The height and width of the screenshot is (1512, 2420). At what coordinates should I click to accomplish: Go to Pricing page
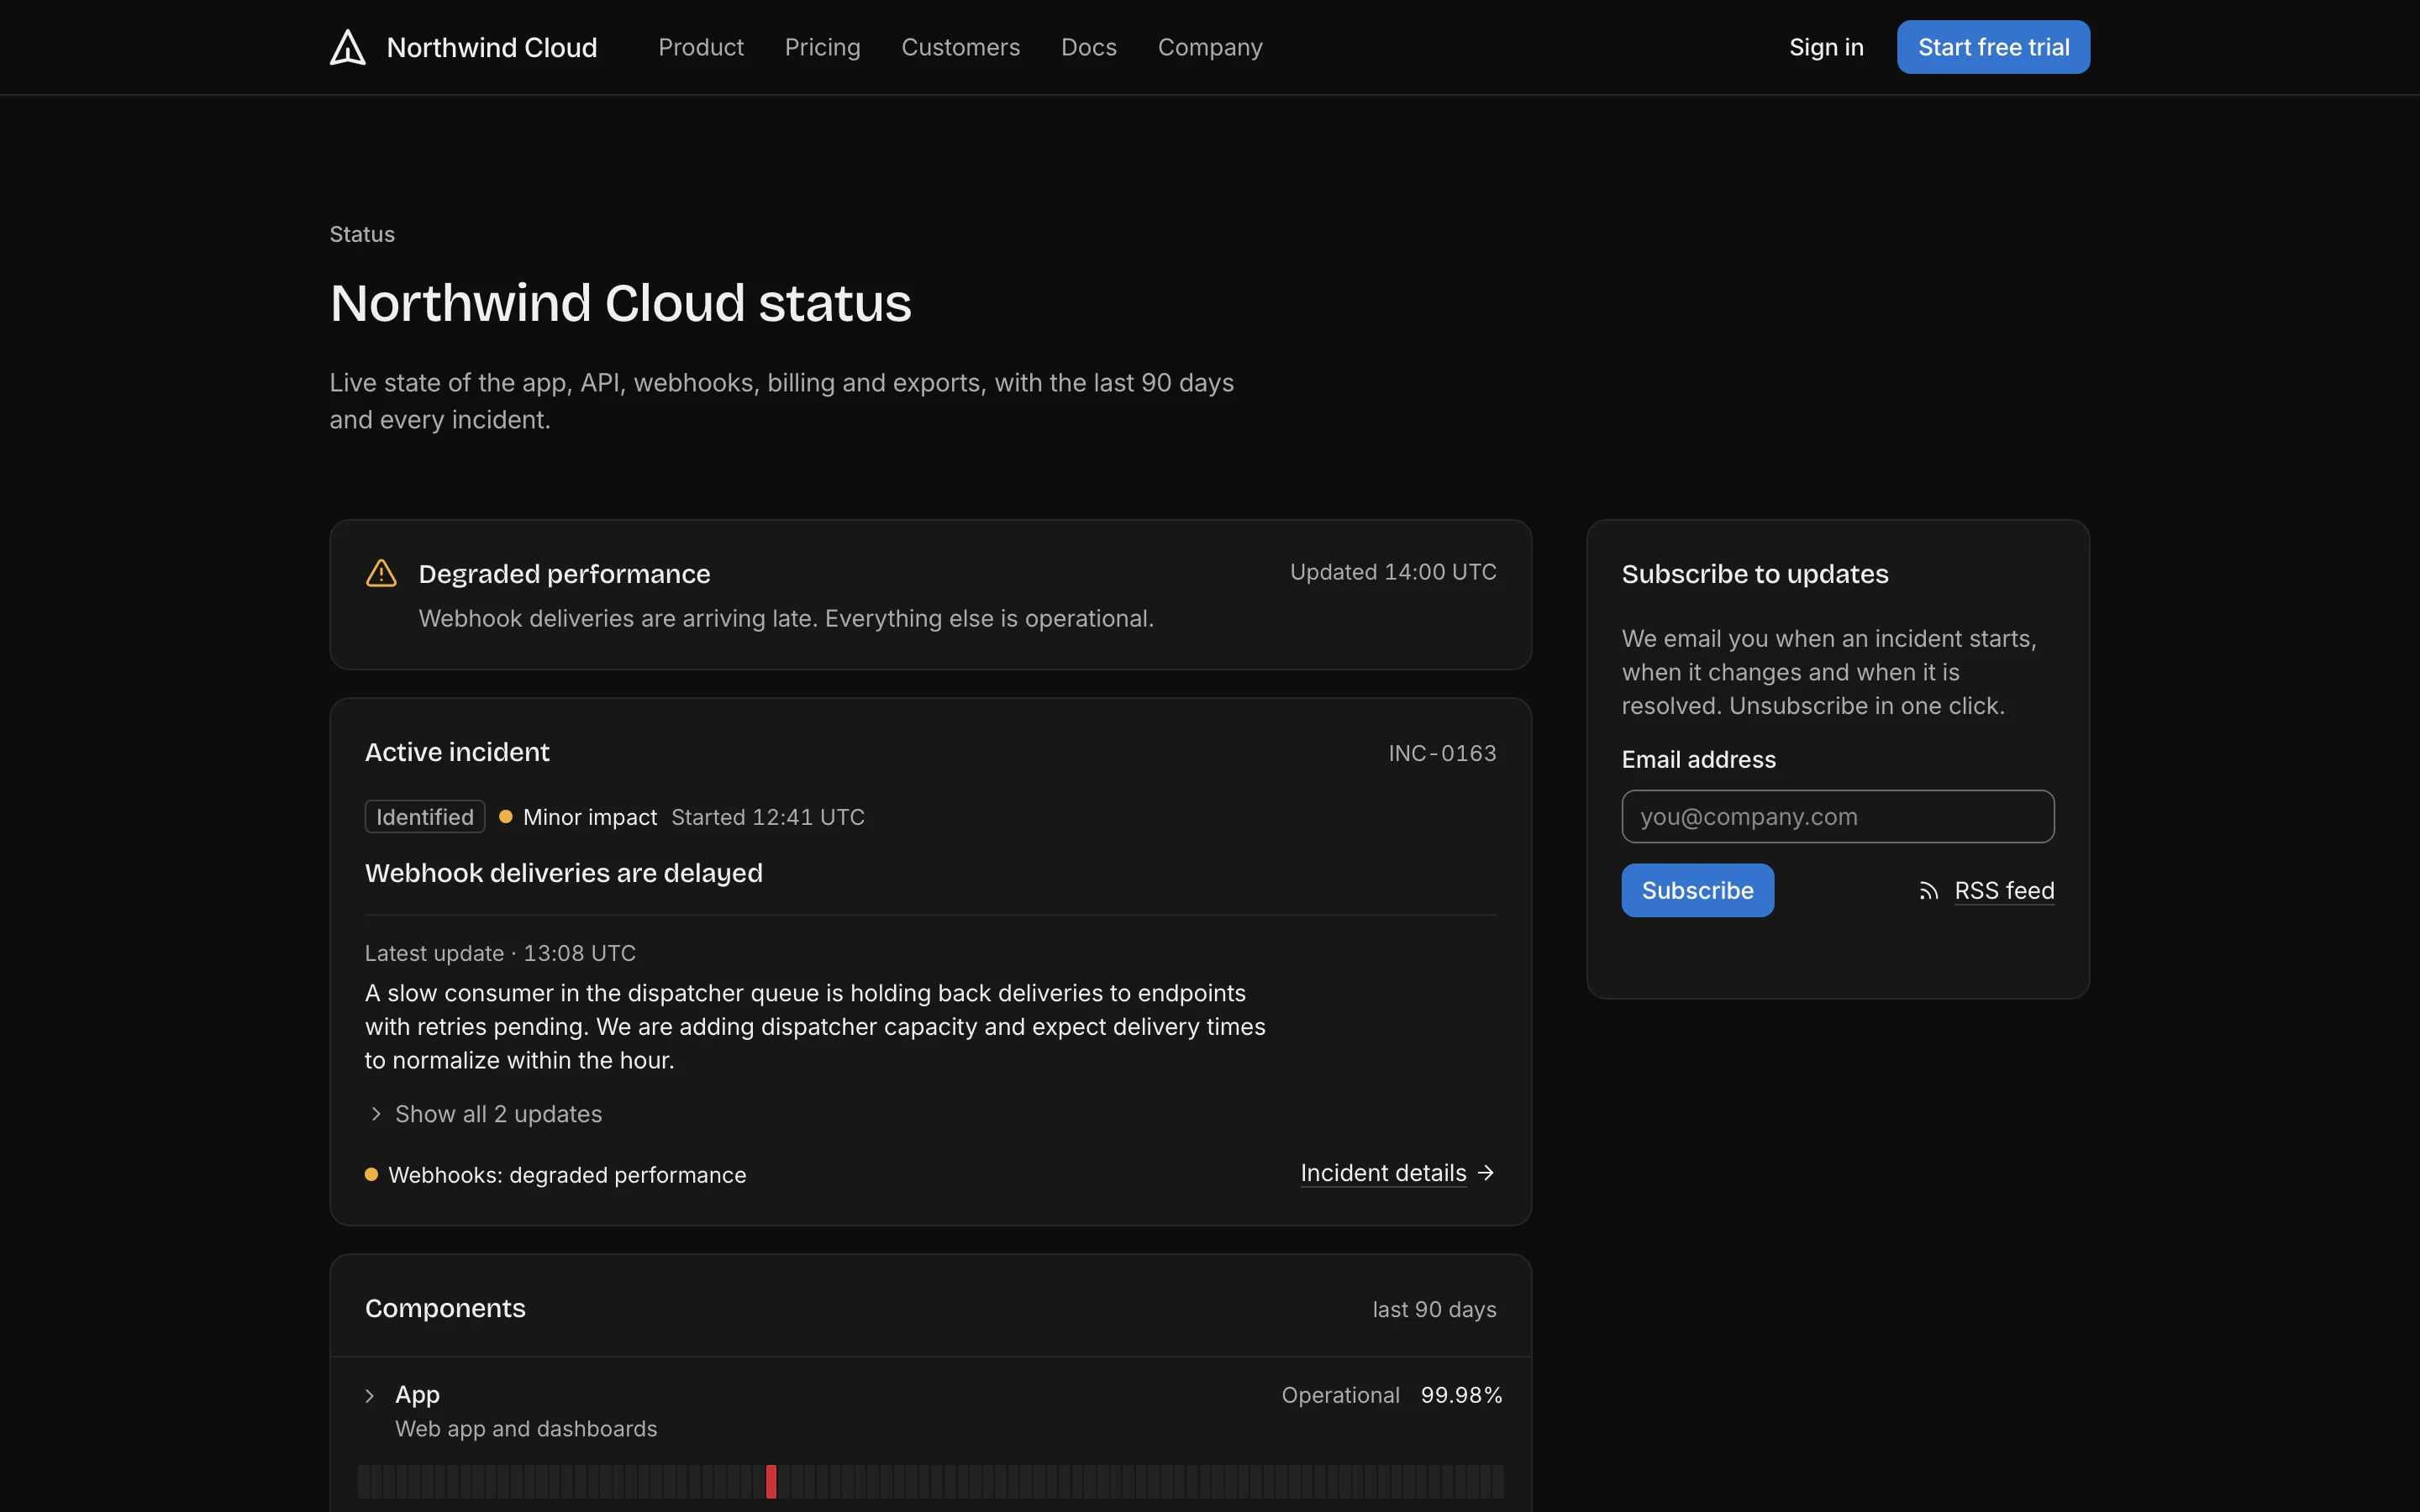coord(822,47)
